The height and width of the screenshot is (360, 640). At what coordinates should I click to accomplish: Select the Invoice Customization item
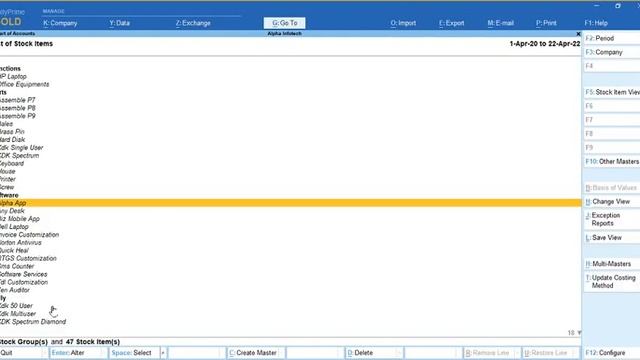pyautogui.click(x=29, y=235)
